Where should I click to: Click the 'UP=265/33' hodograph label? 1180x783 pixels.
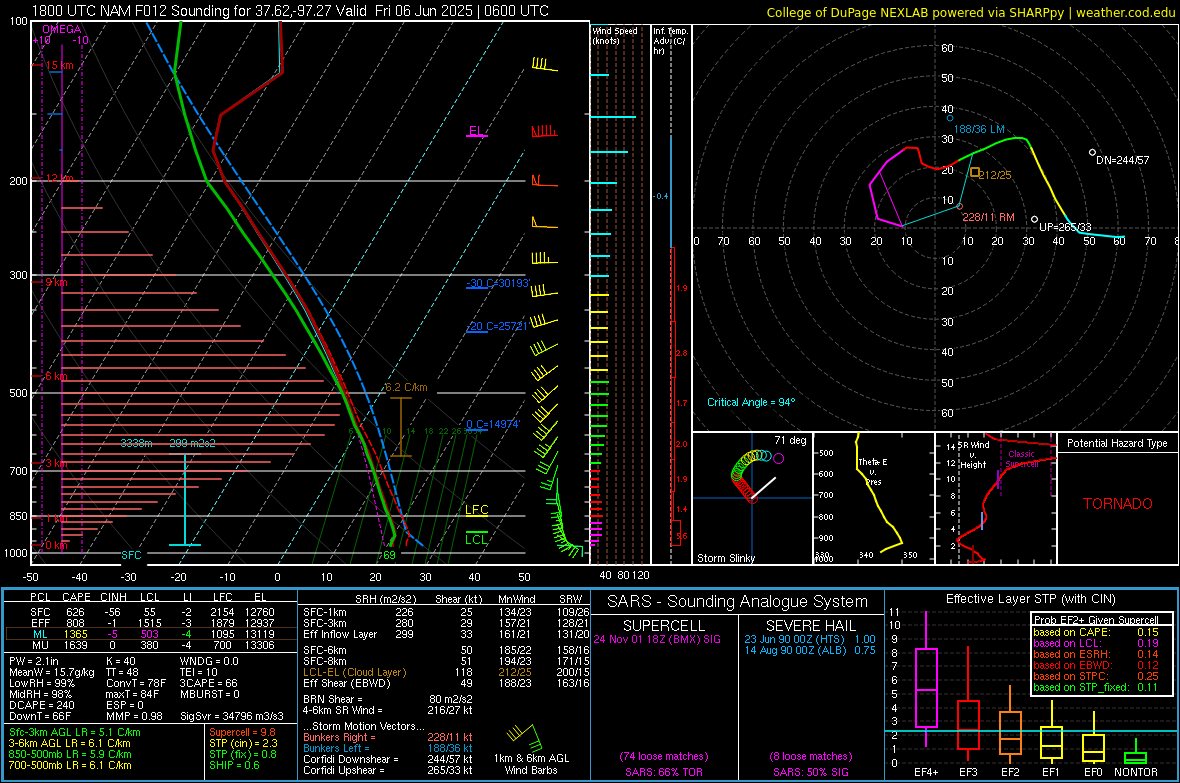pyautogui.click(x=1065, y=227)
